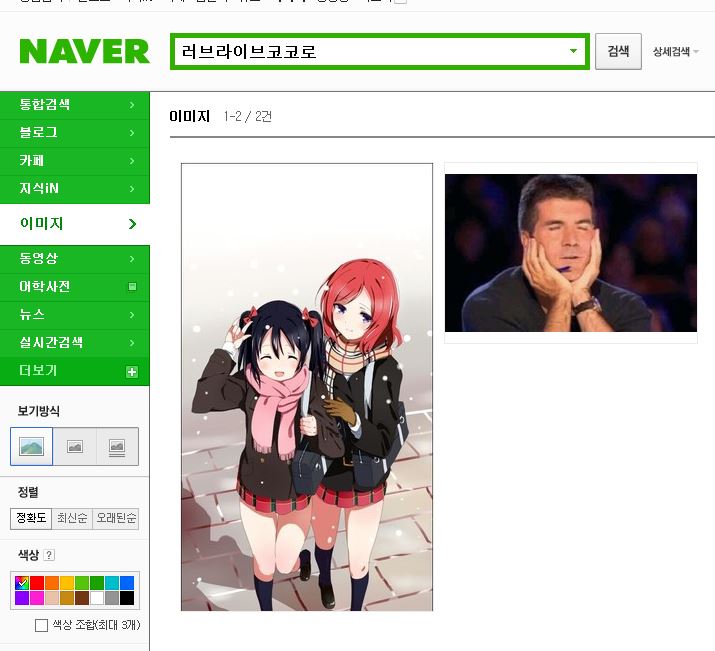715x651 pixels.
Task: Pick the dark brown color swatch
Action: [x=82, y=598]
